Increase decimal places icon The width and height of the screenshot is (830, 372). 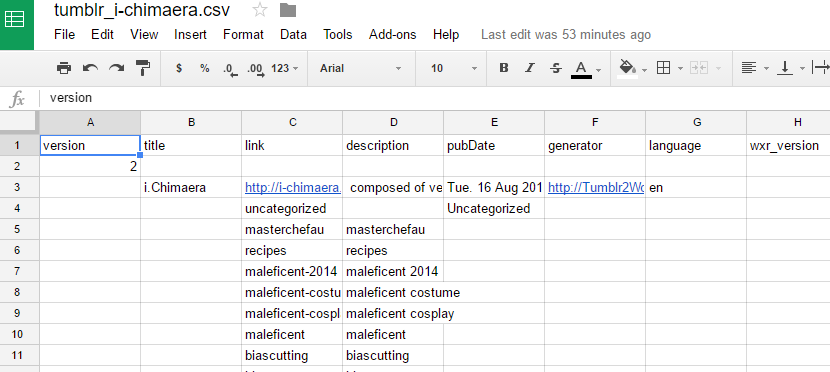click(256, 69)
